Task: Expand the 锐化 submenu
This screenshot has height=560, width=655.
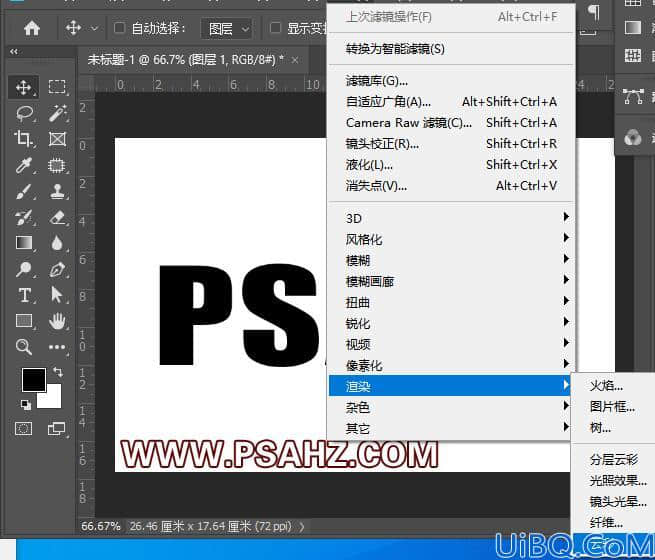Action: (x=451, y=323)
